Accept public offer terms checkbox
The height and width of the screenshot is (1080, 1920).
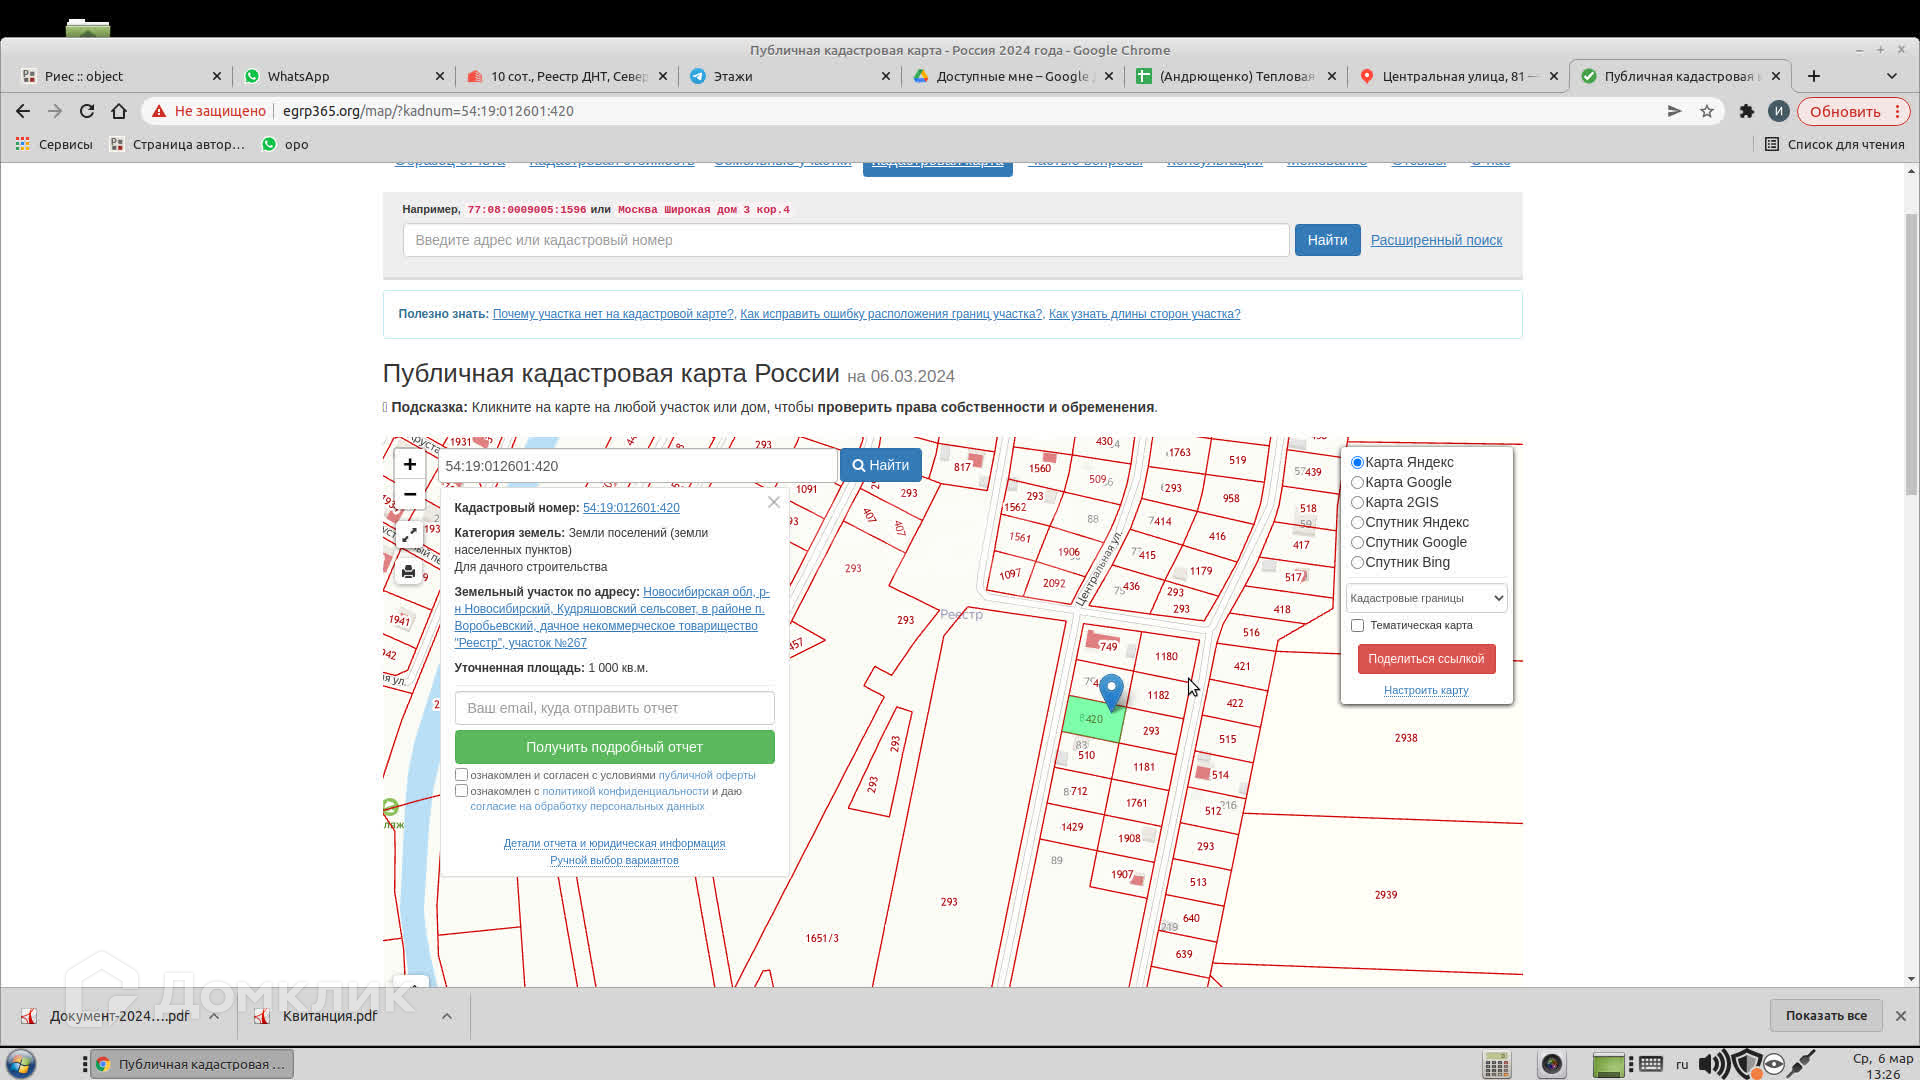461,775
